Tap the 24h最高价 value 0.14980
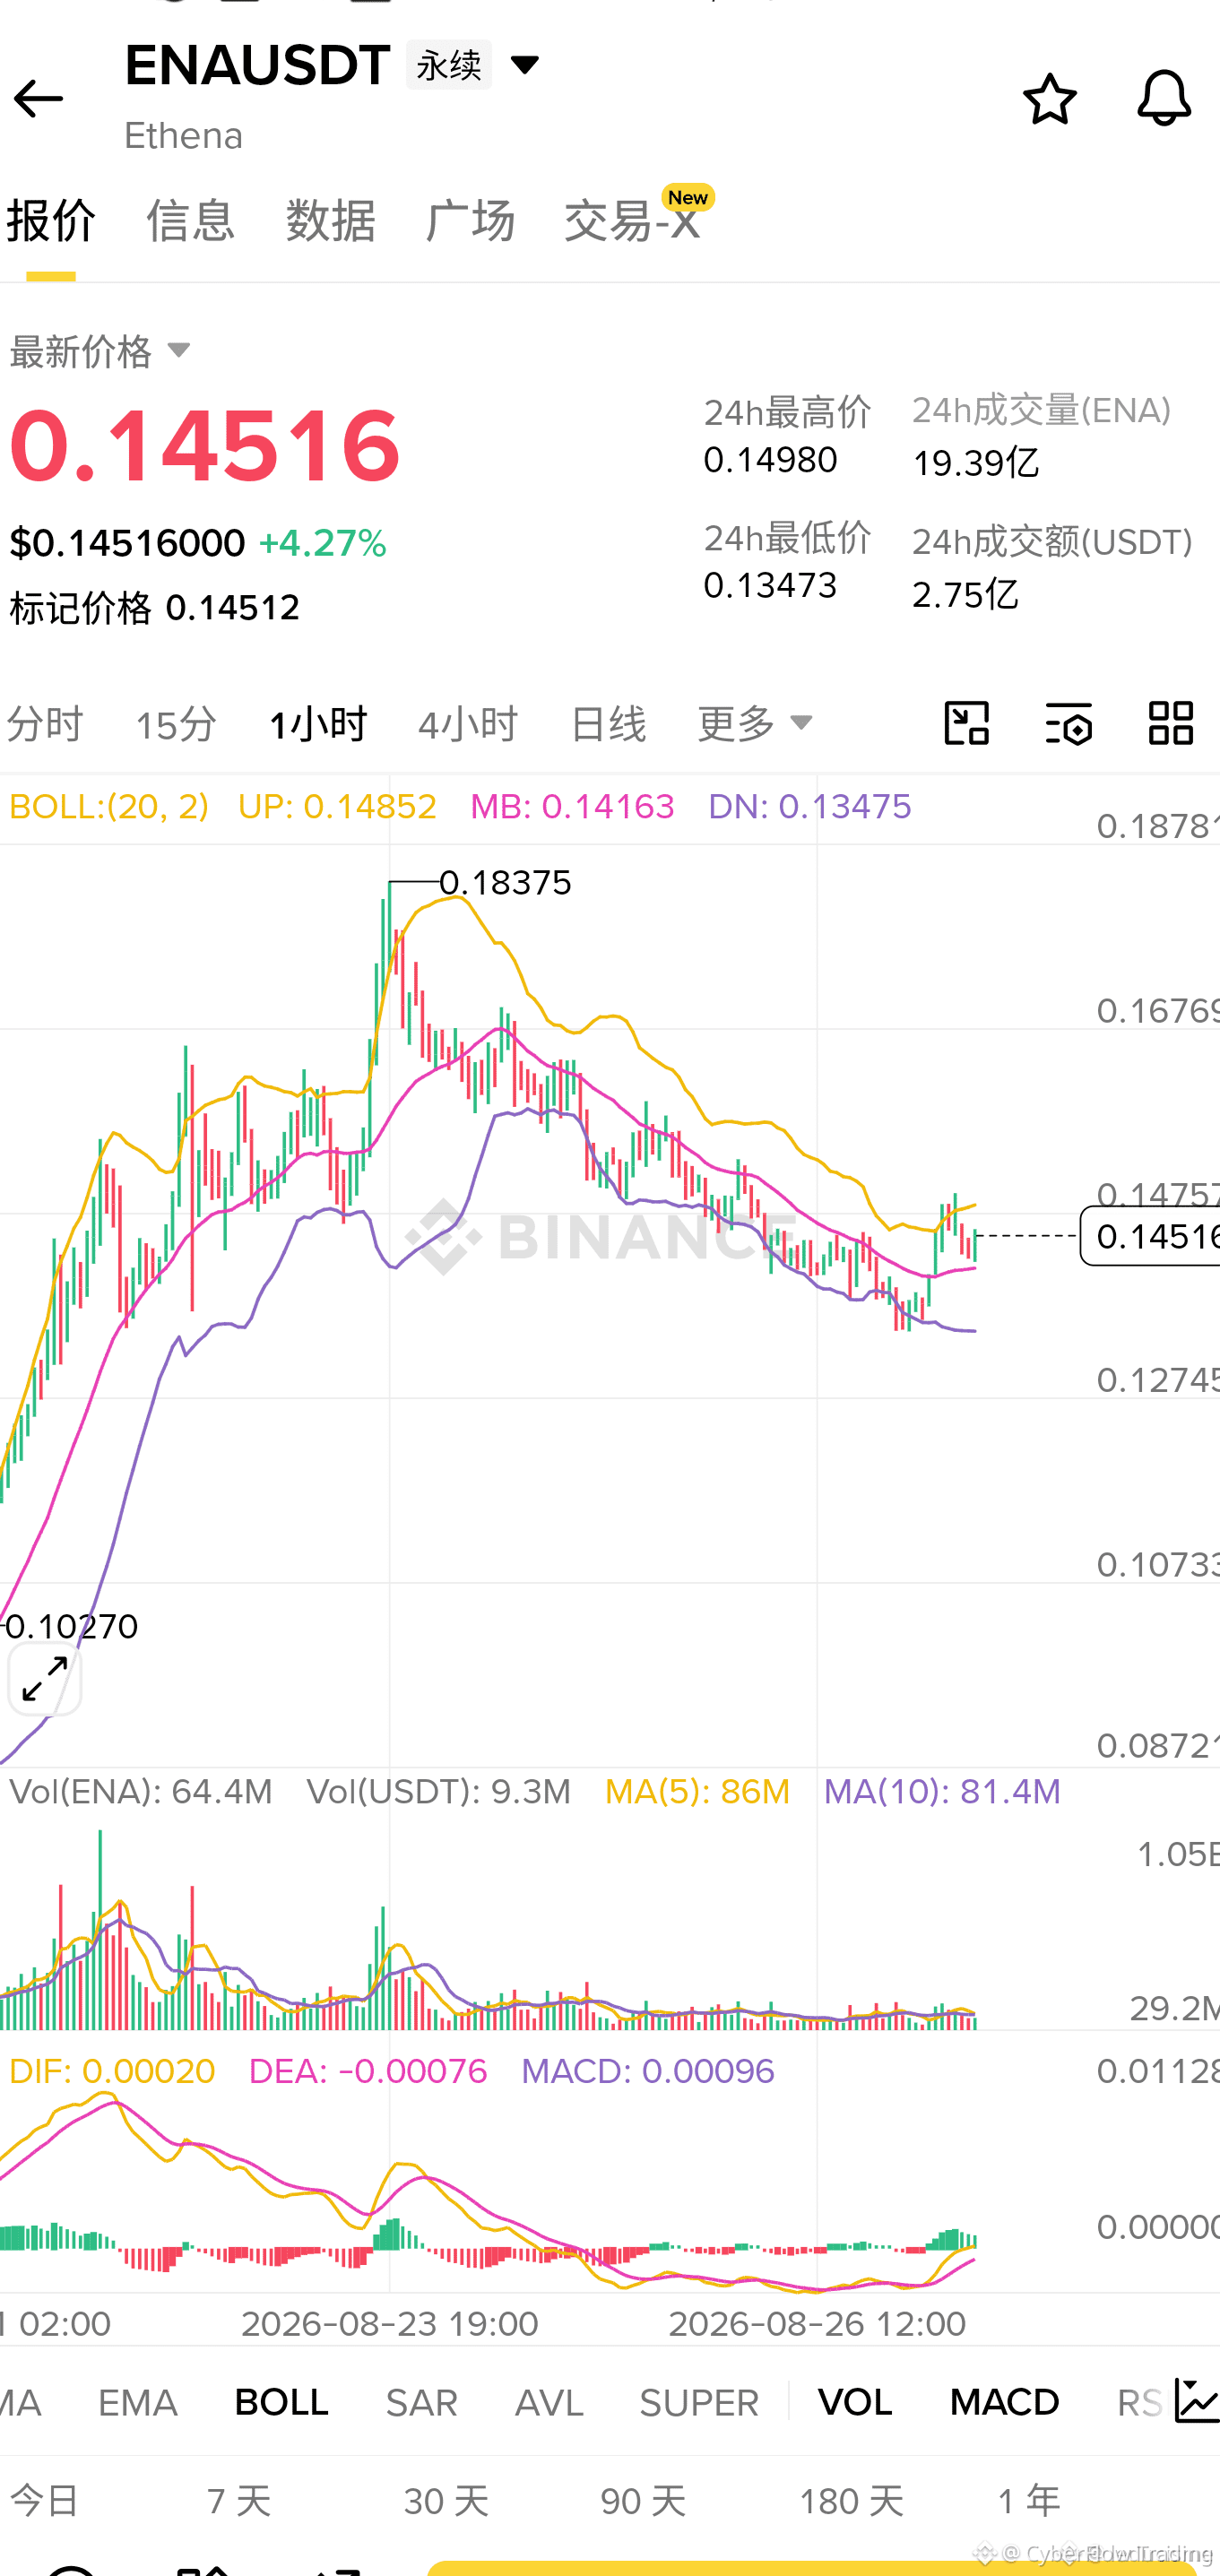Viewport: 1220px width, 2576px height. (x=770, y=459)
